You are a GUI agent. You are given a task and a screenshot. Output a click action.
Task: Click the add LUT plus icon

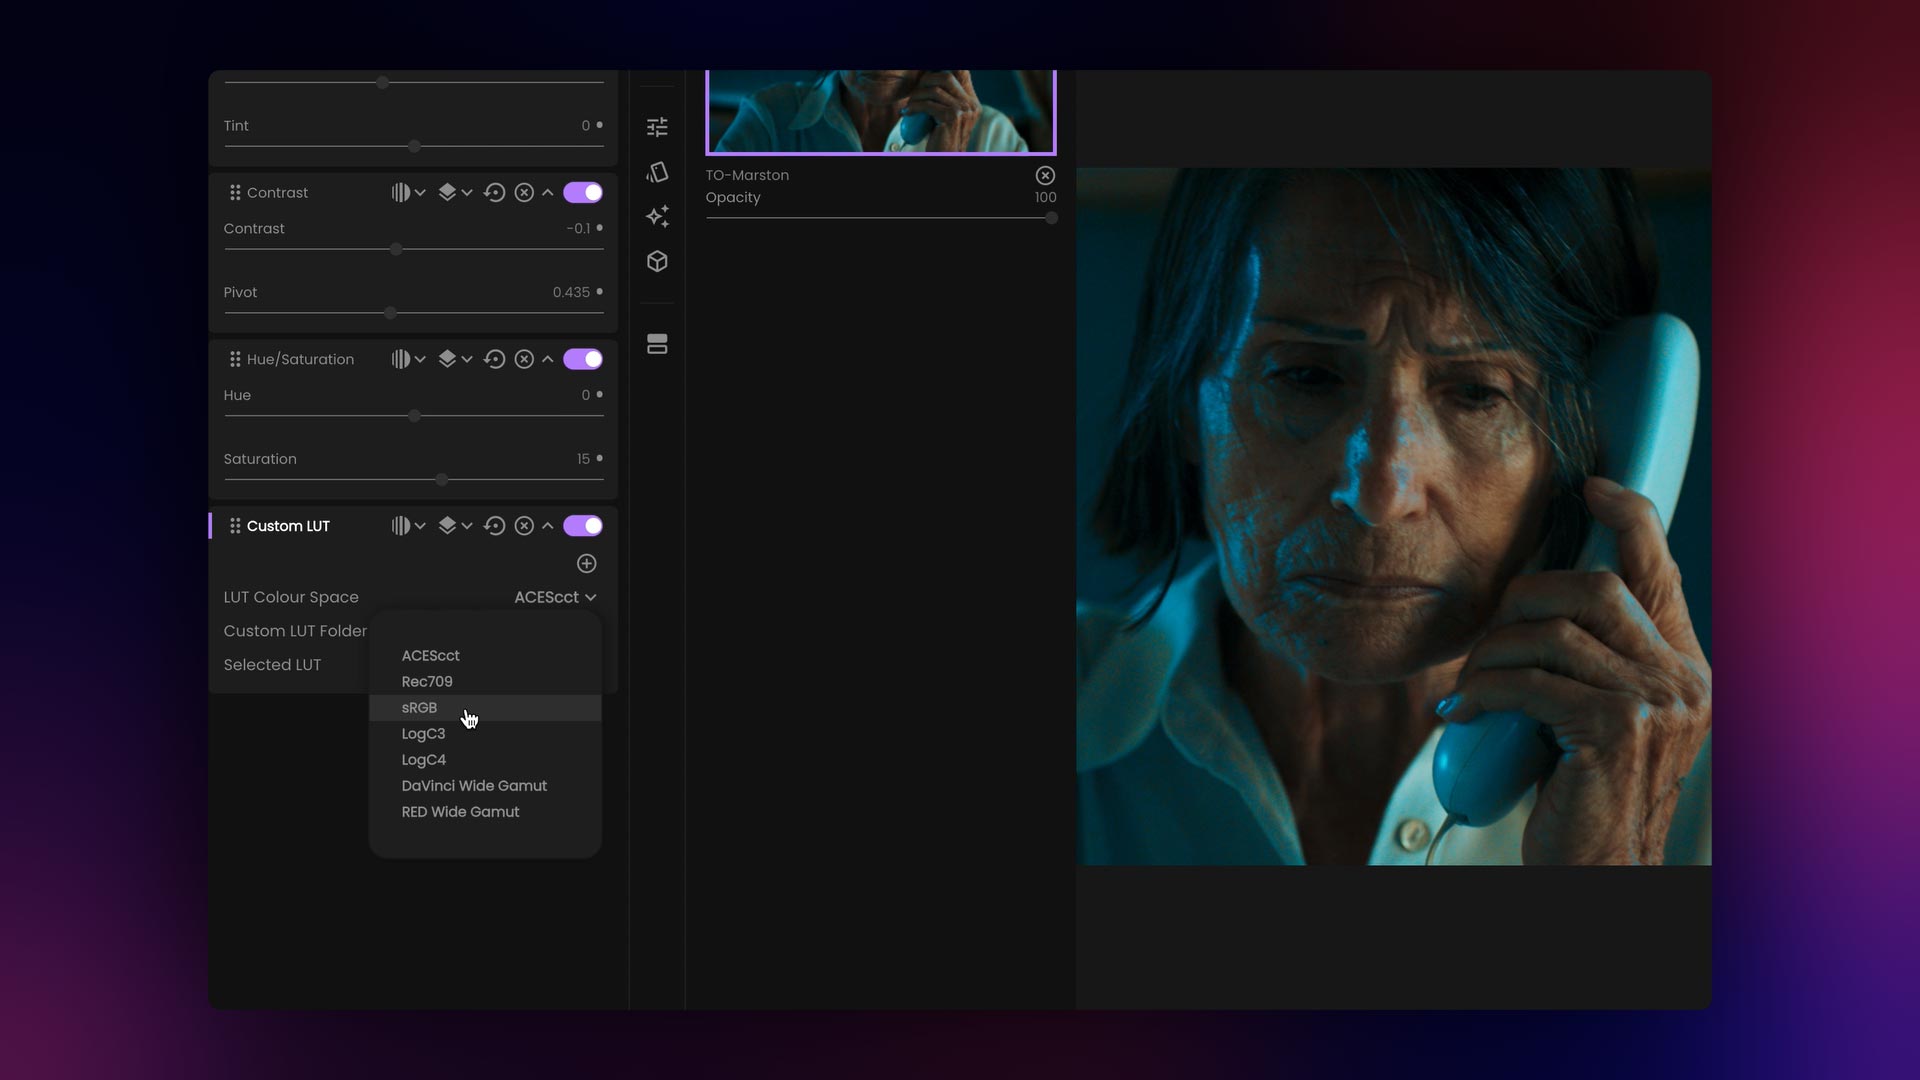point(587,563)
